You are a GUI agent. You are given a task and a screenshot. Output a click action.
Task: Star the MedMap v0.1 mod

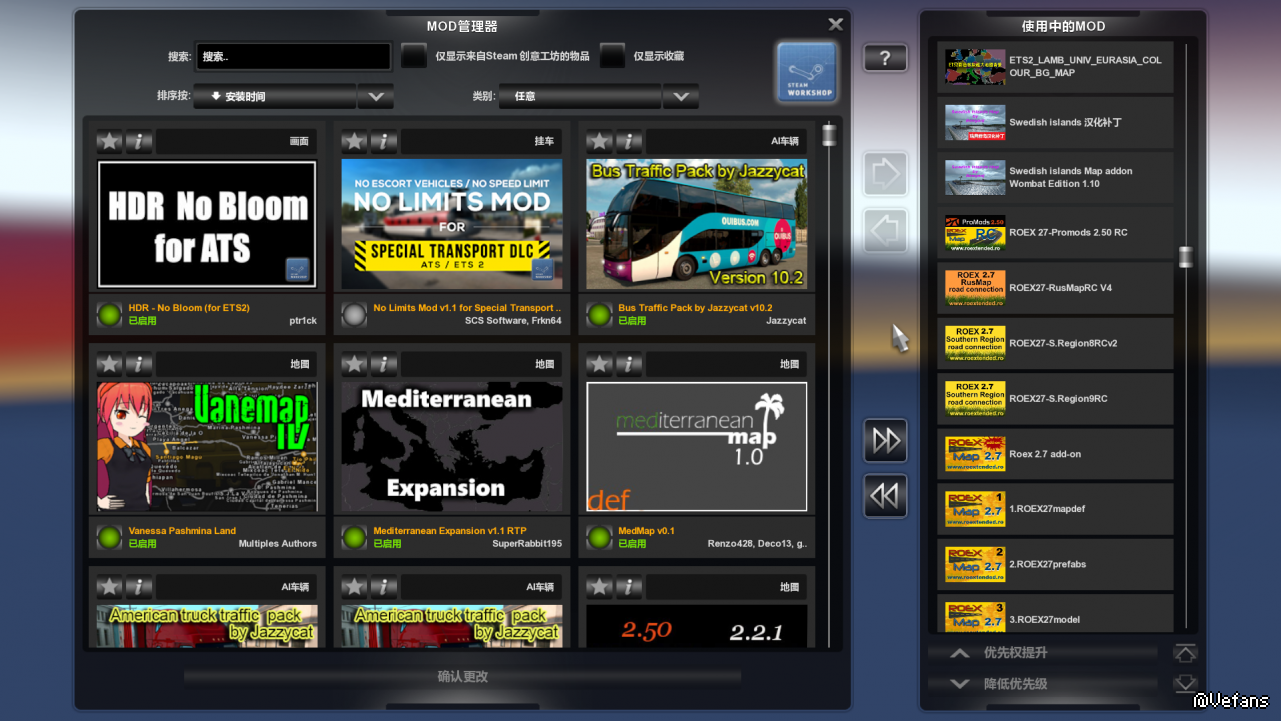point(600,364)
